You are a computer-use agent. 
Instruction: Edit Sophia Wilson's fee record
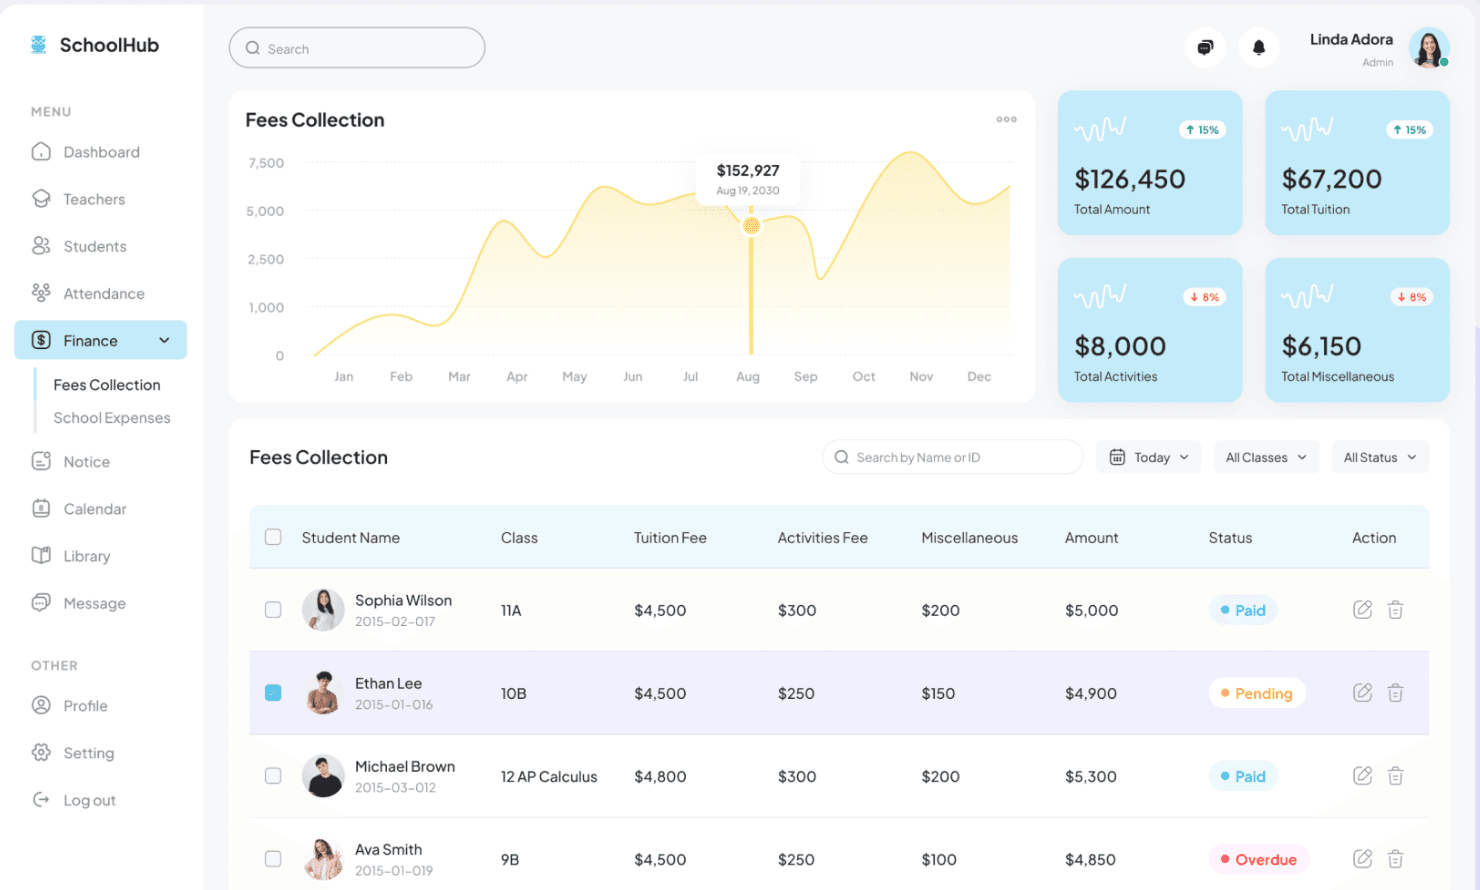click(1362, 609)
